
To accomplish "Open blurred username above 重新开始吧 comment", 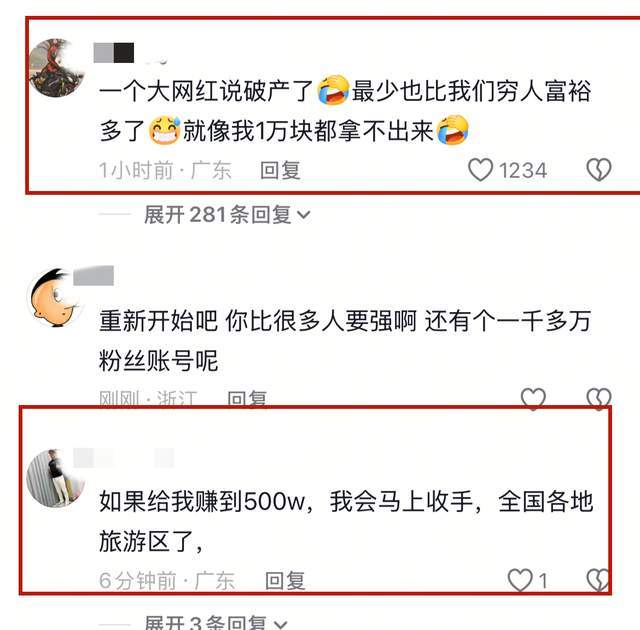I will (93, 275).
